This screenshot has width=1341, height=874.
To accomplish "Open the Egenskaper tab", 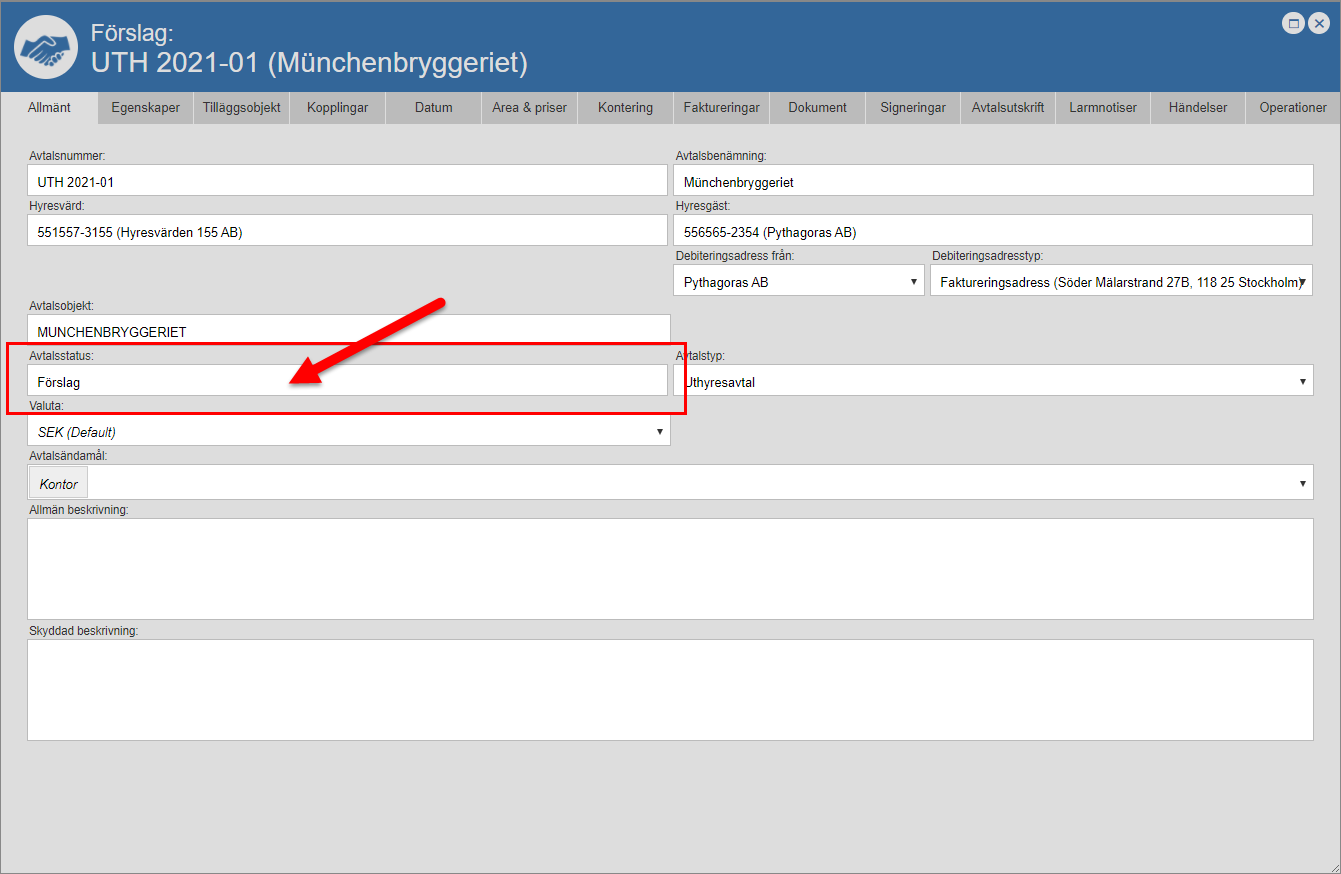I will [x=146, y=108].
